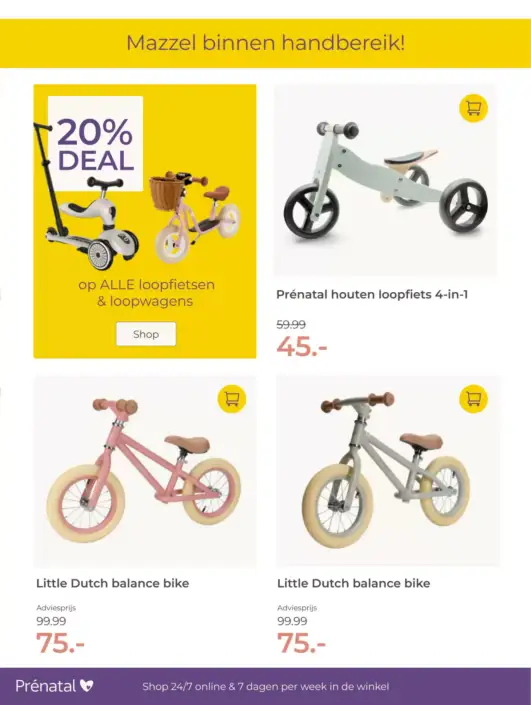Viewport: 531px width, 705px height.
Task: Select the 75.- price under pink bike
Action: 60,643
